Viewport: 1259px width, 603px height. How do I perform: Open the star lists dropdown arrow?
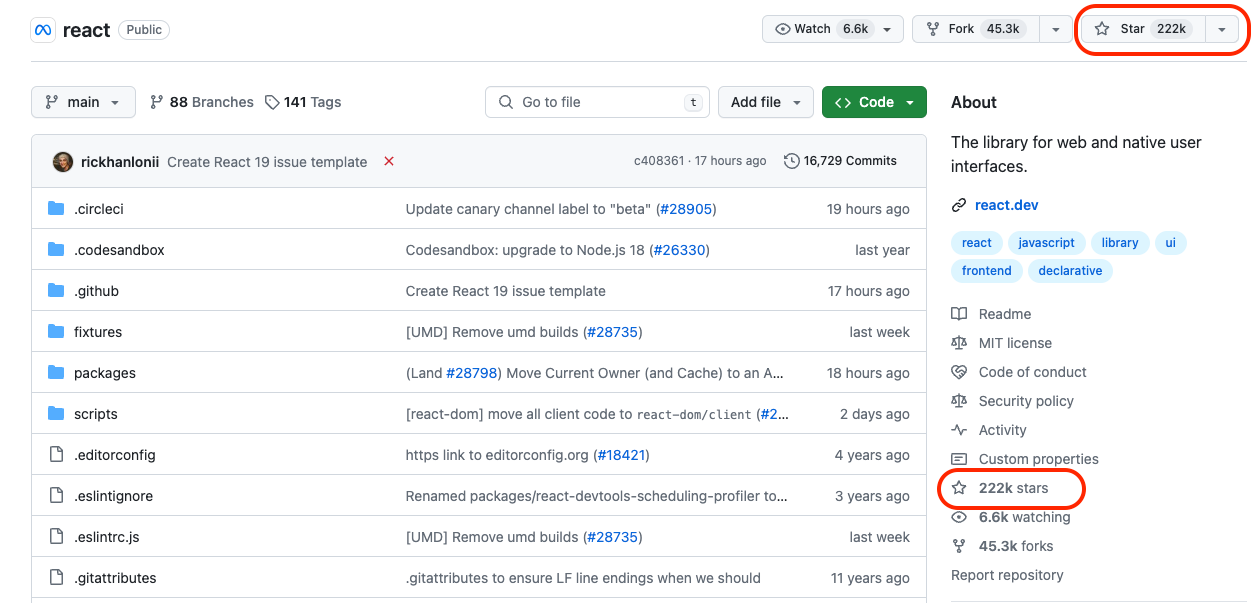click(1222, 29)
